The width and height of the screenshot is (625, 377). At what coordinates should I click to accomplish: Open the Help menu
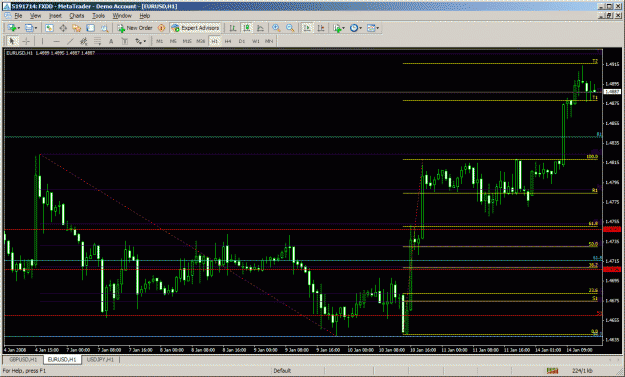tap(145, 16)
